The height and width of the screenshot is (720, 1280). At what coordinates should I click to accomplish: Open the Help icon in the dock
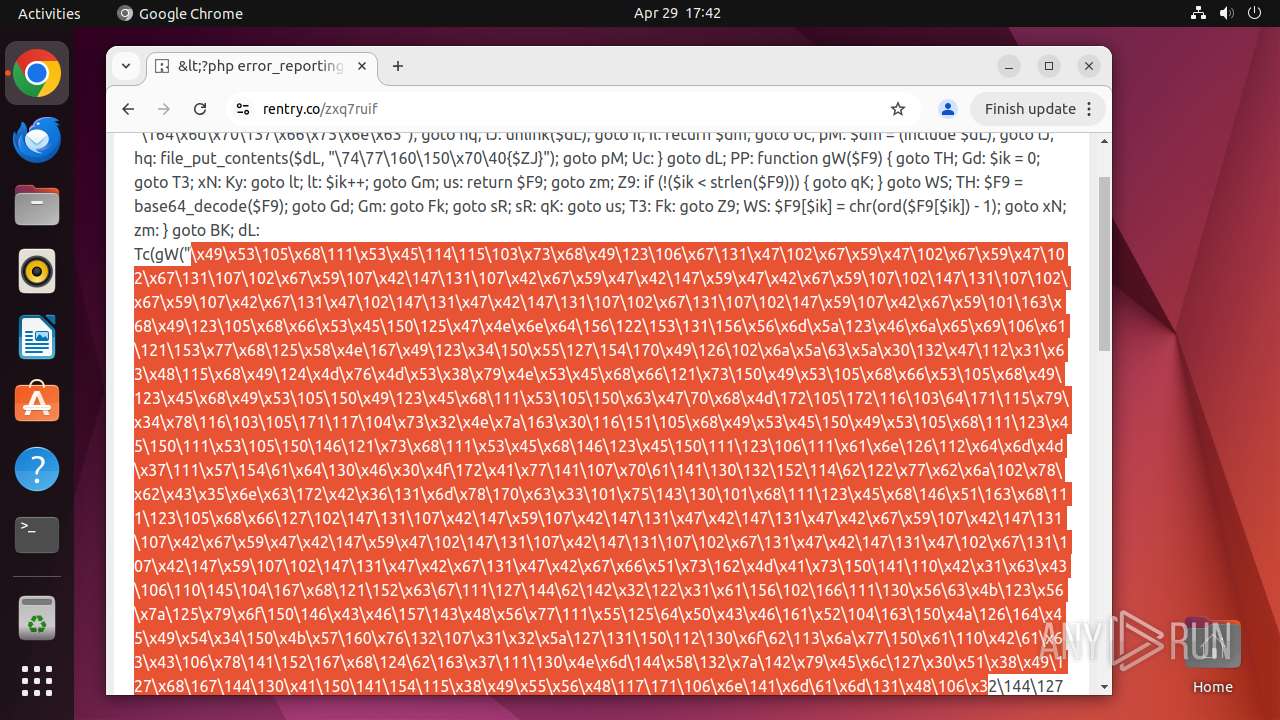(37, 470)
